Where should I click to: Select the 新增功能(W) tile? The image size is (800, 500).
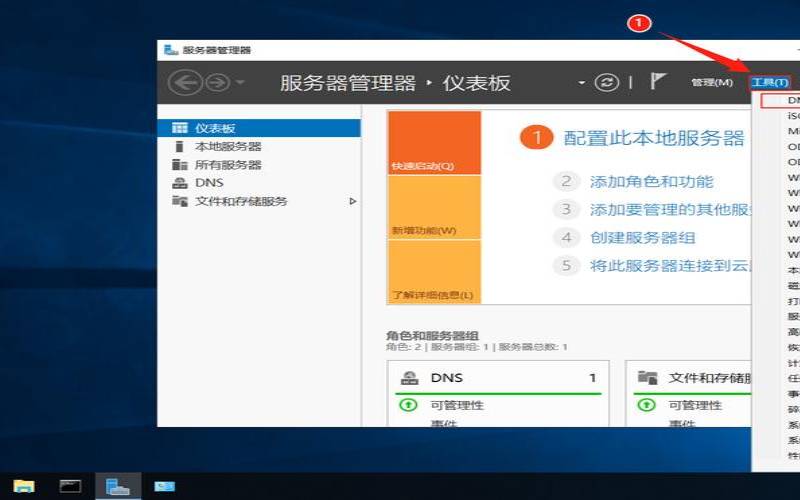pyautogui.click(x=434, y=207)
